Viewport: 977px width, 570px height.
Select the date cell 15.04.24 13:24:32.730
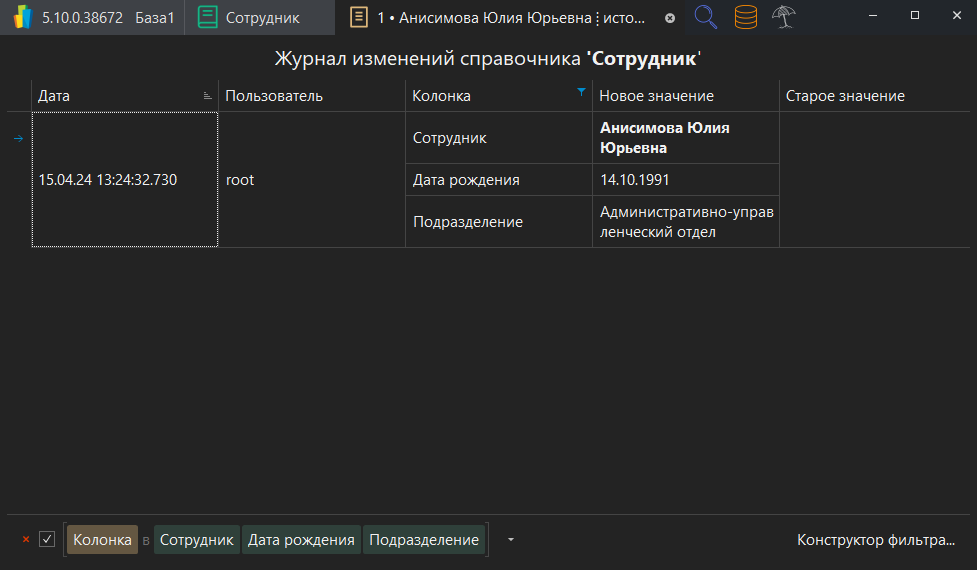[125, 179]
